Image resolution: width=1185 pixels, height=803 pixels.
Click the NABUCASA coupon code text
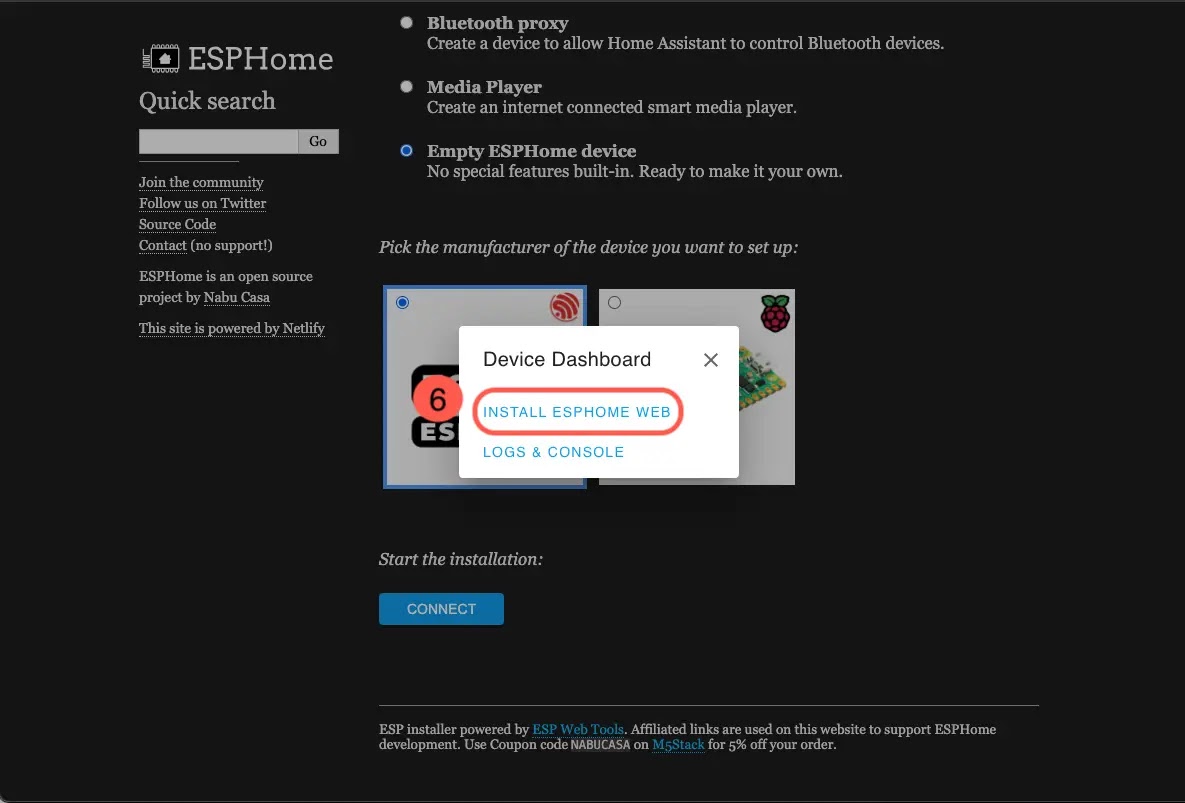[600, 745]
